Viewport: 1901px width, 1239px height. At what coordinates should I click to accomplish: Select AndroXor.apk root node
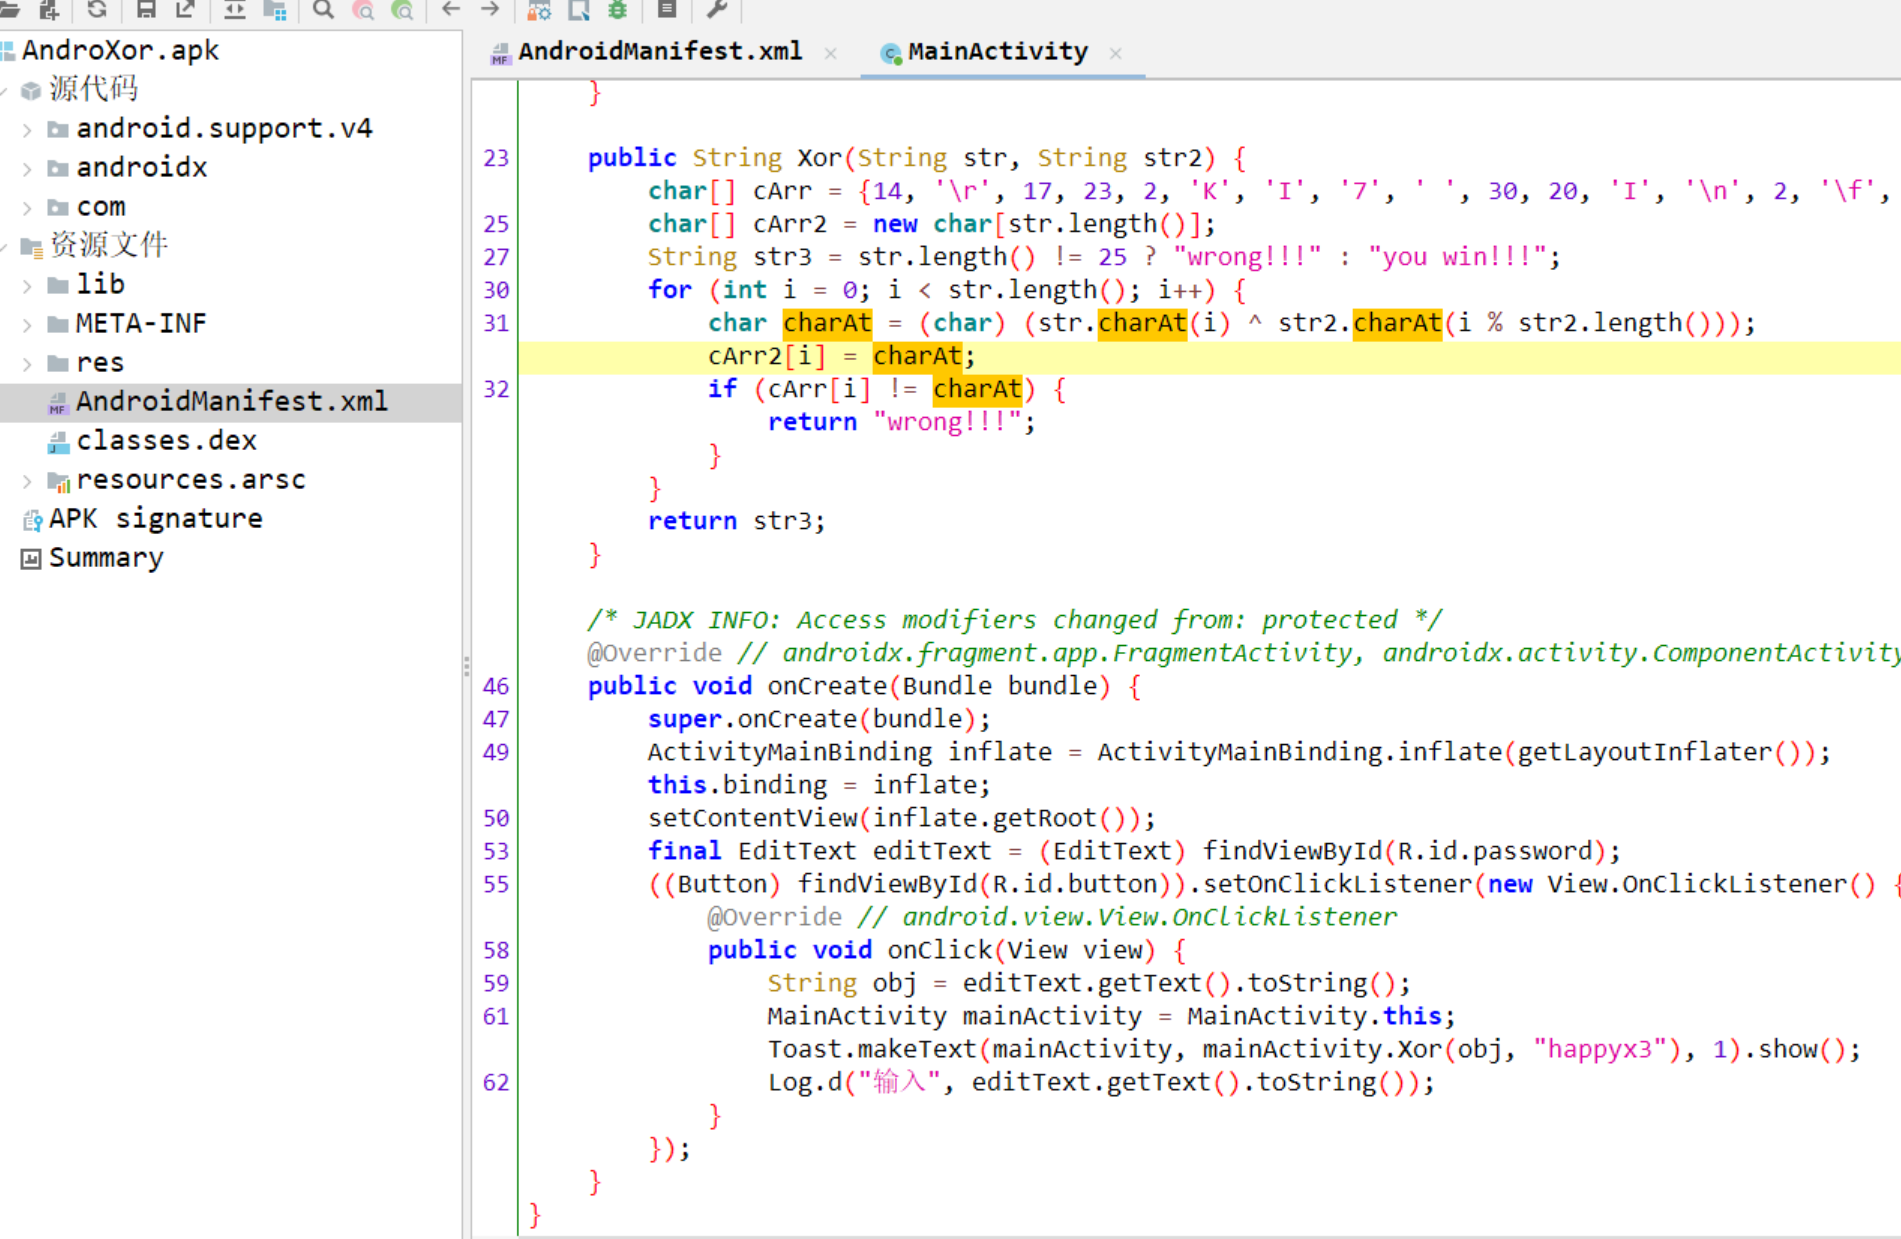(x=120, y=50)
